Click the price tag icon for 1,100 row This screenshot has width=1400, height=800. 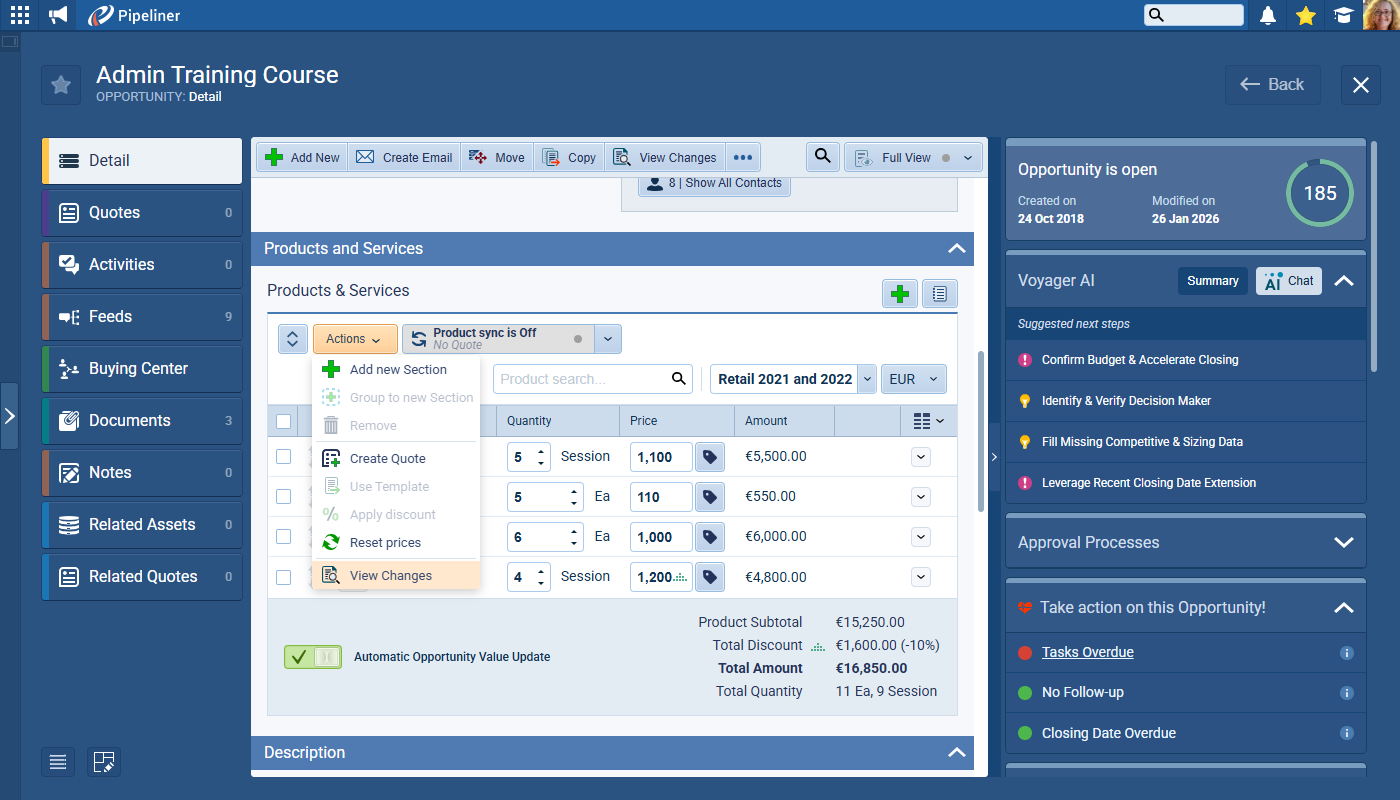pyautogui.click(x=709, y=457)
